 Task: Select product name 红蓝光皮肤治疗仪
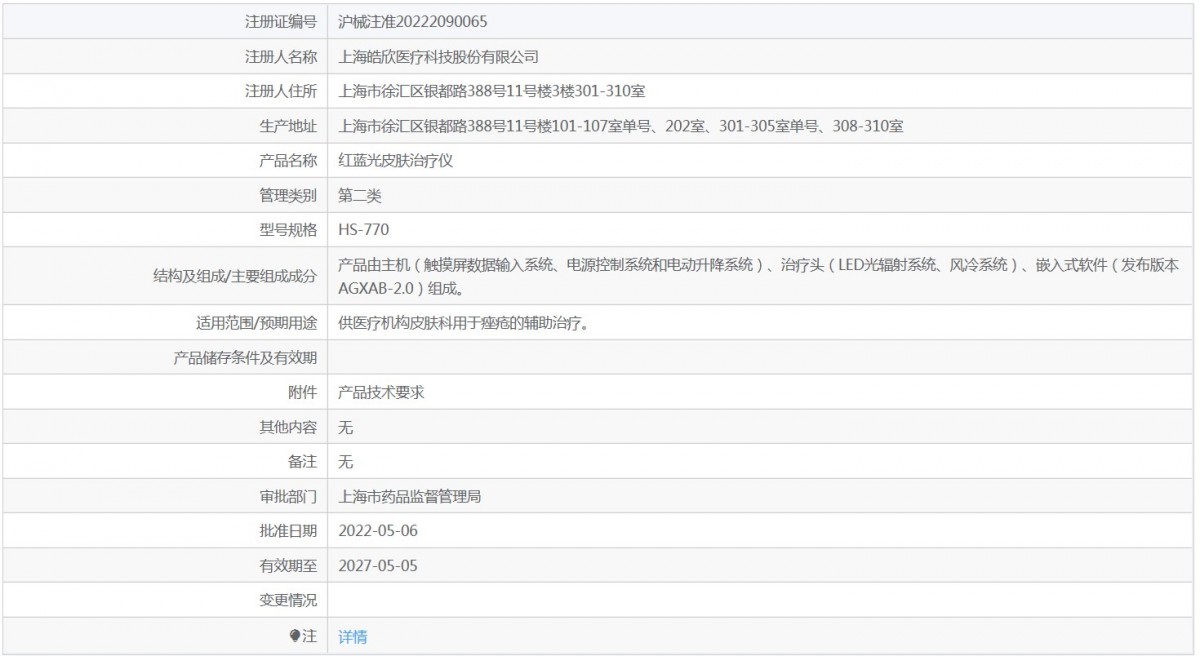396,160
